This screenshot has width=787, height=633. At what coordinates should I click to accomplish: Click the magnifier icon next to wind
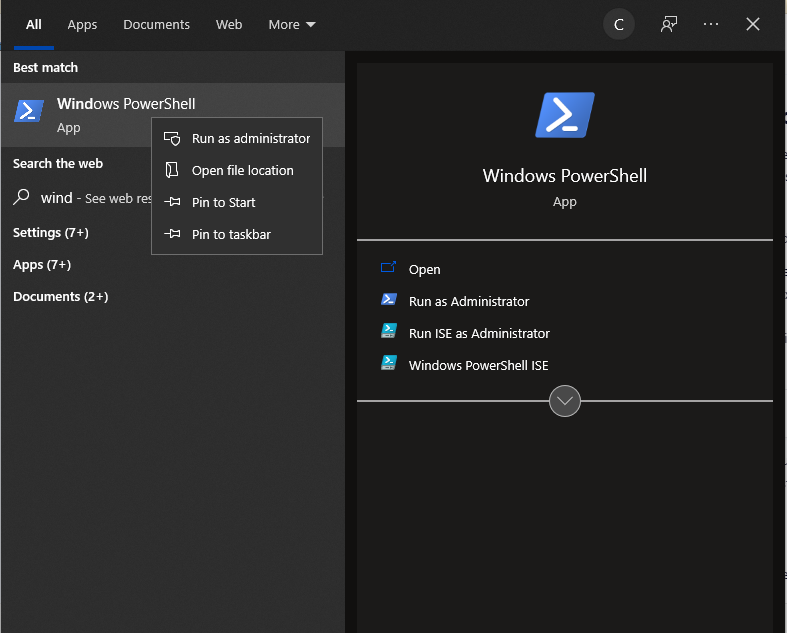pyautogui.click(x=22, y=197)
